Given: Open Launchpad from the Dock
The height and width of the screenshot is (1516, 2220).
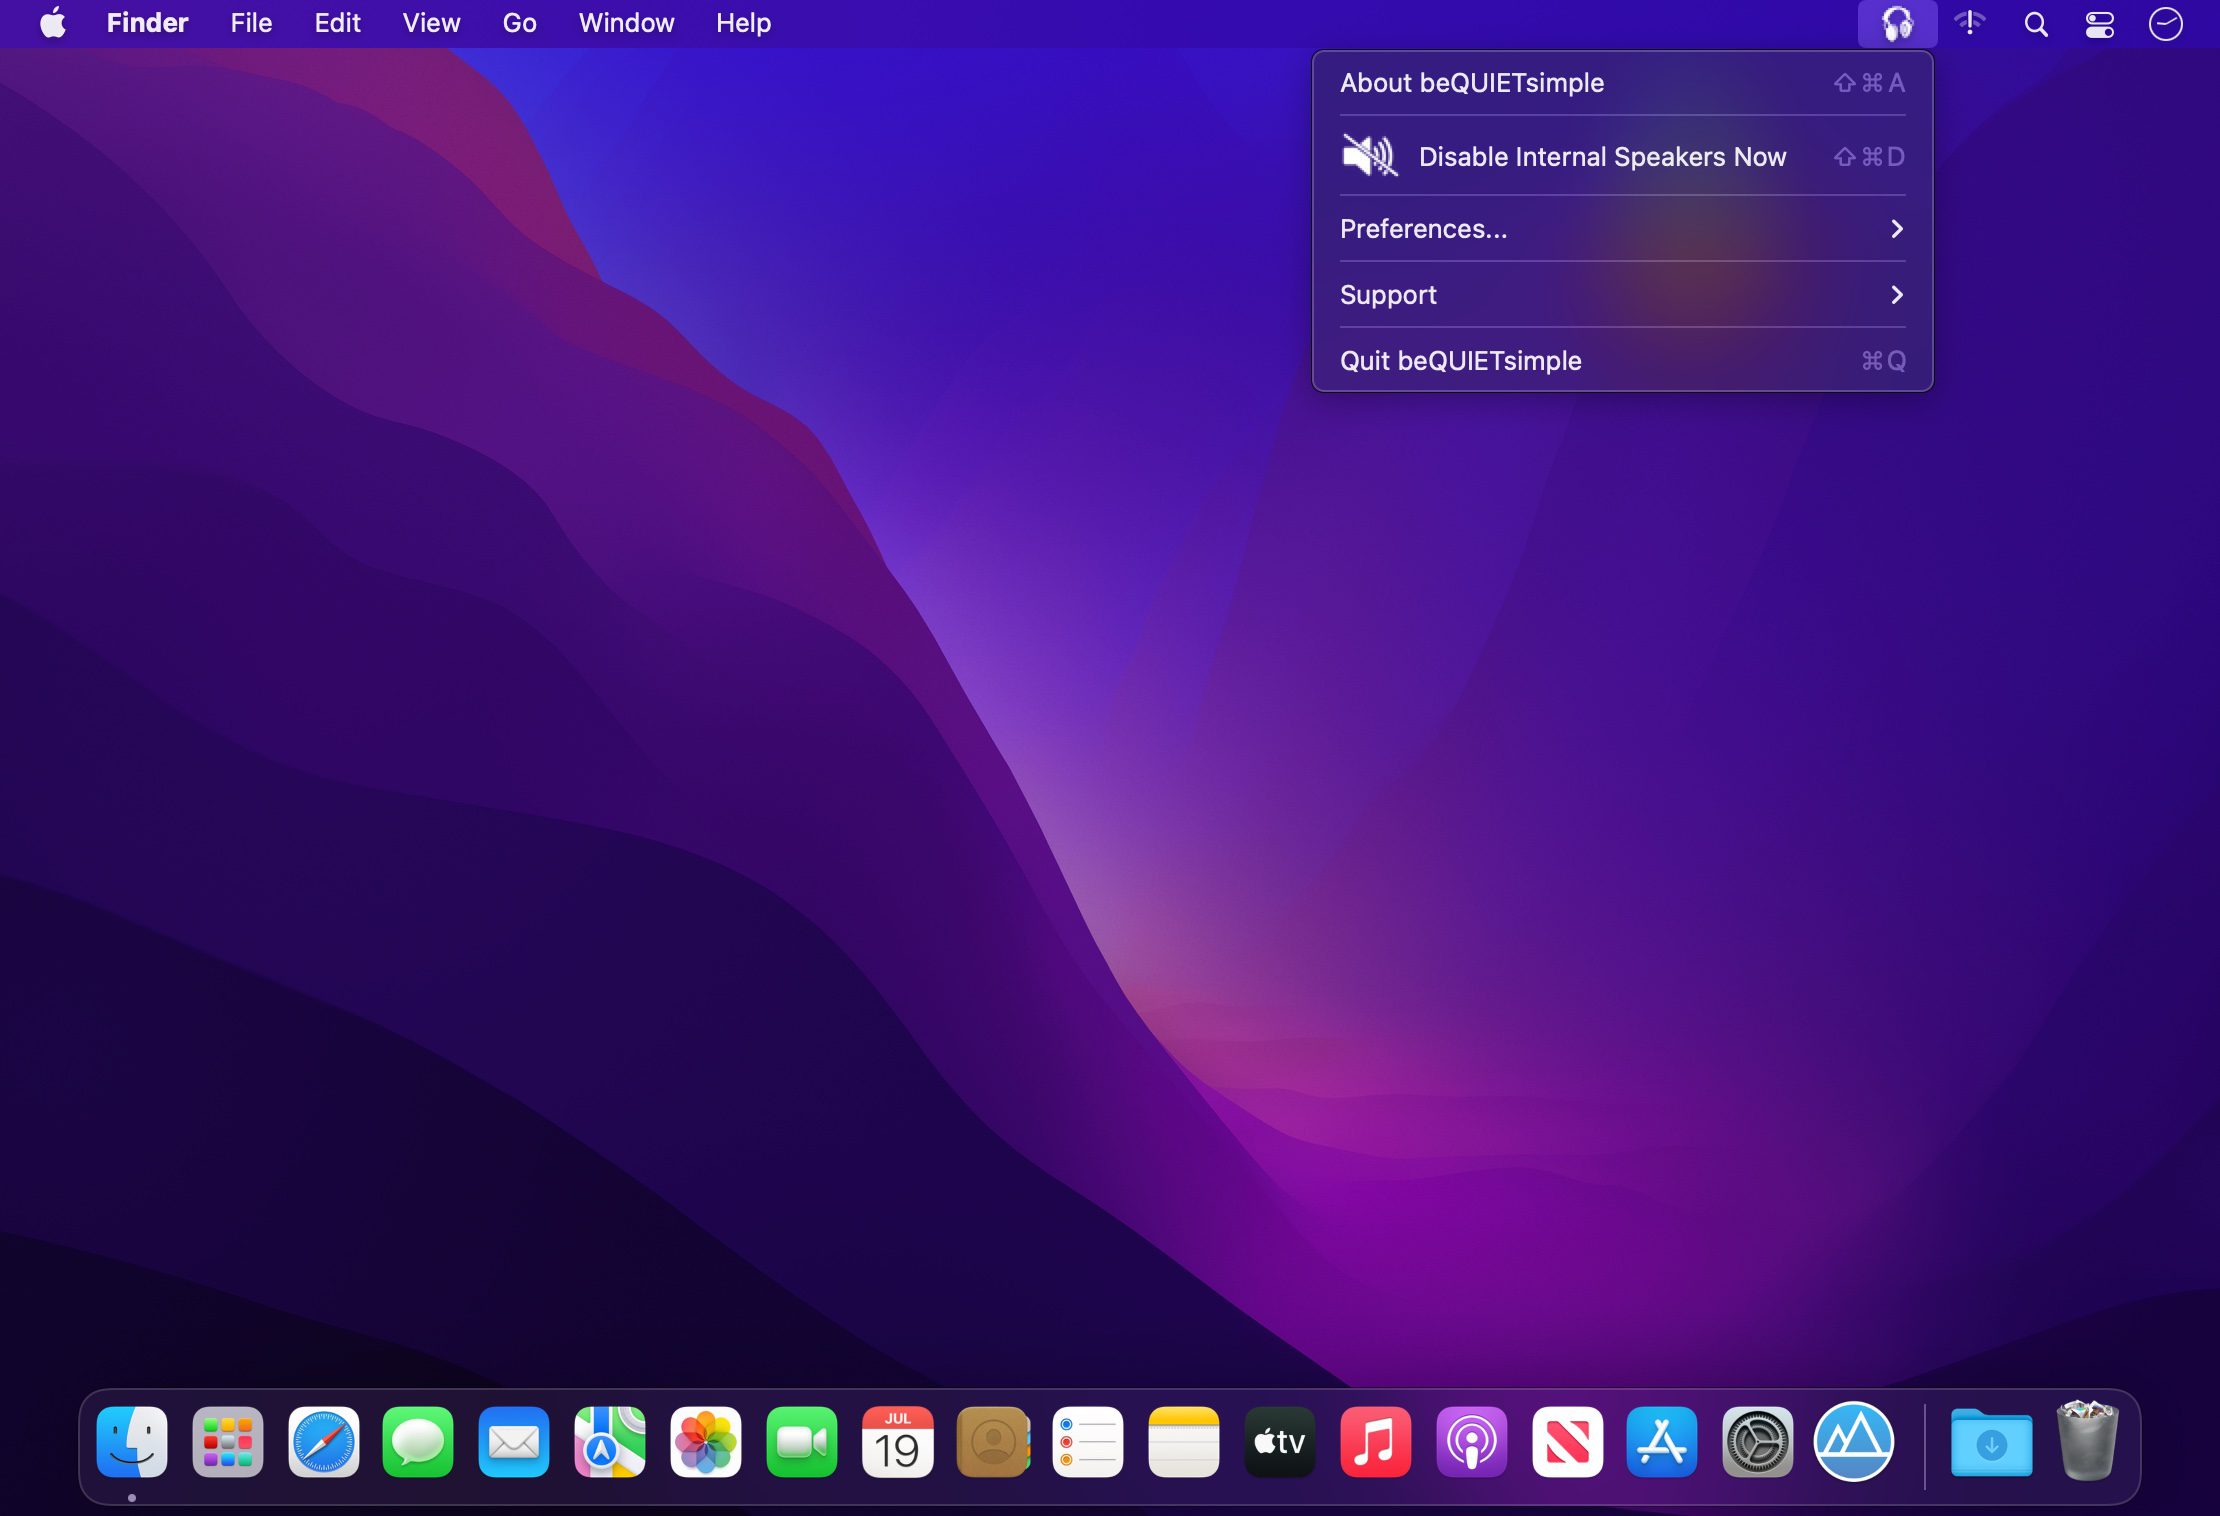Looking at the screenshot, I should pos(227,1442).
